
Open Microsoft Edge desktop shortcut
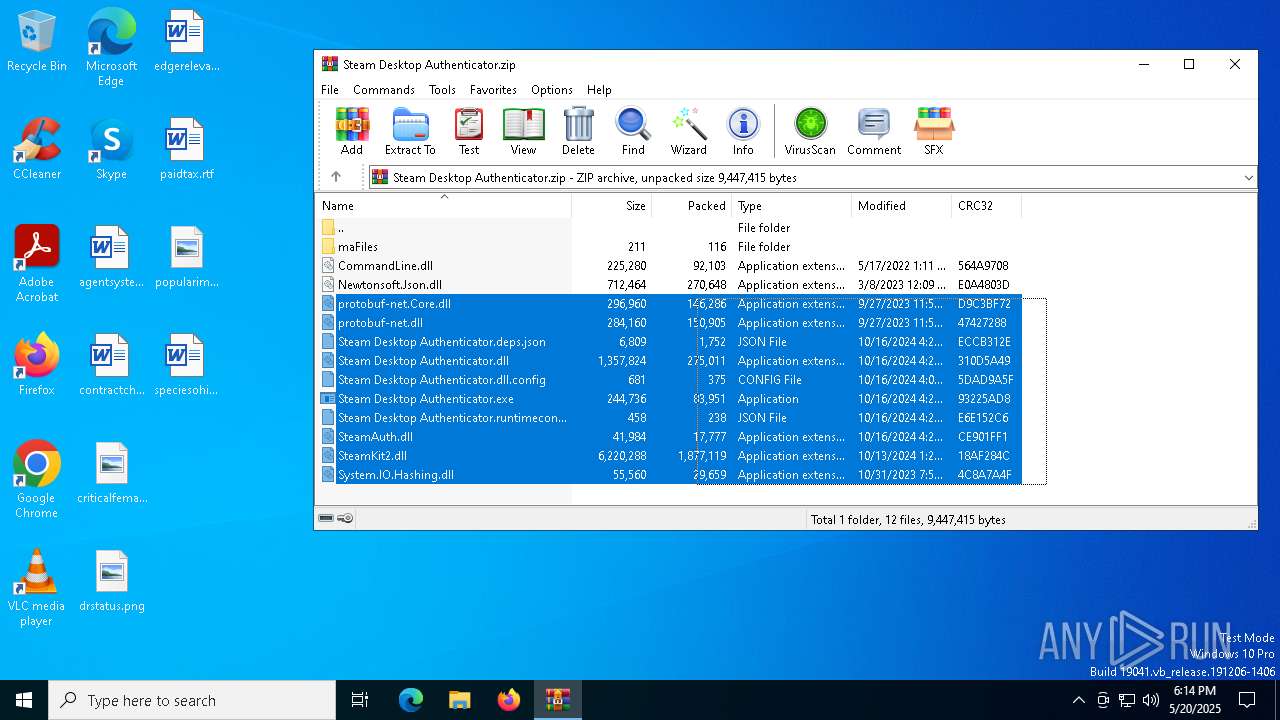(x=111, y=48)
